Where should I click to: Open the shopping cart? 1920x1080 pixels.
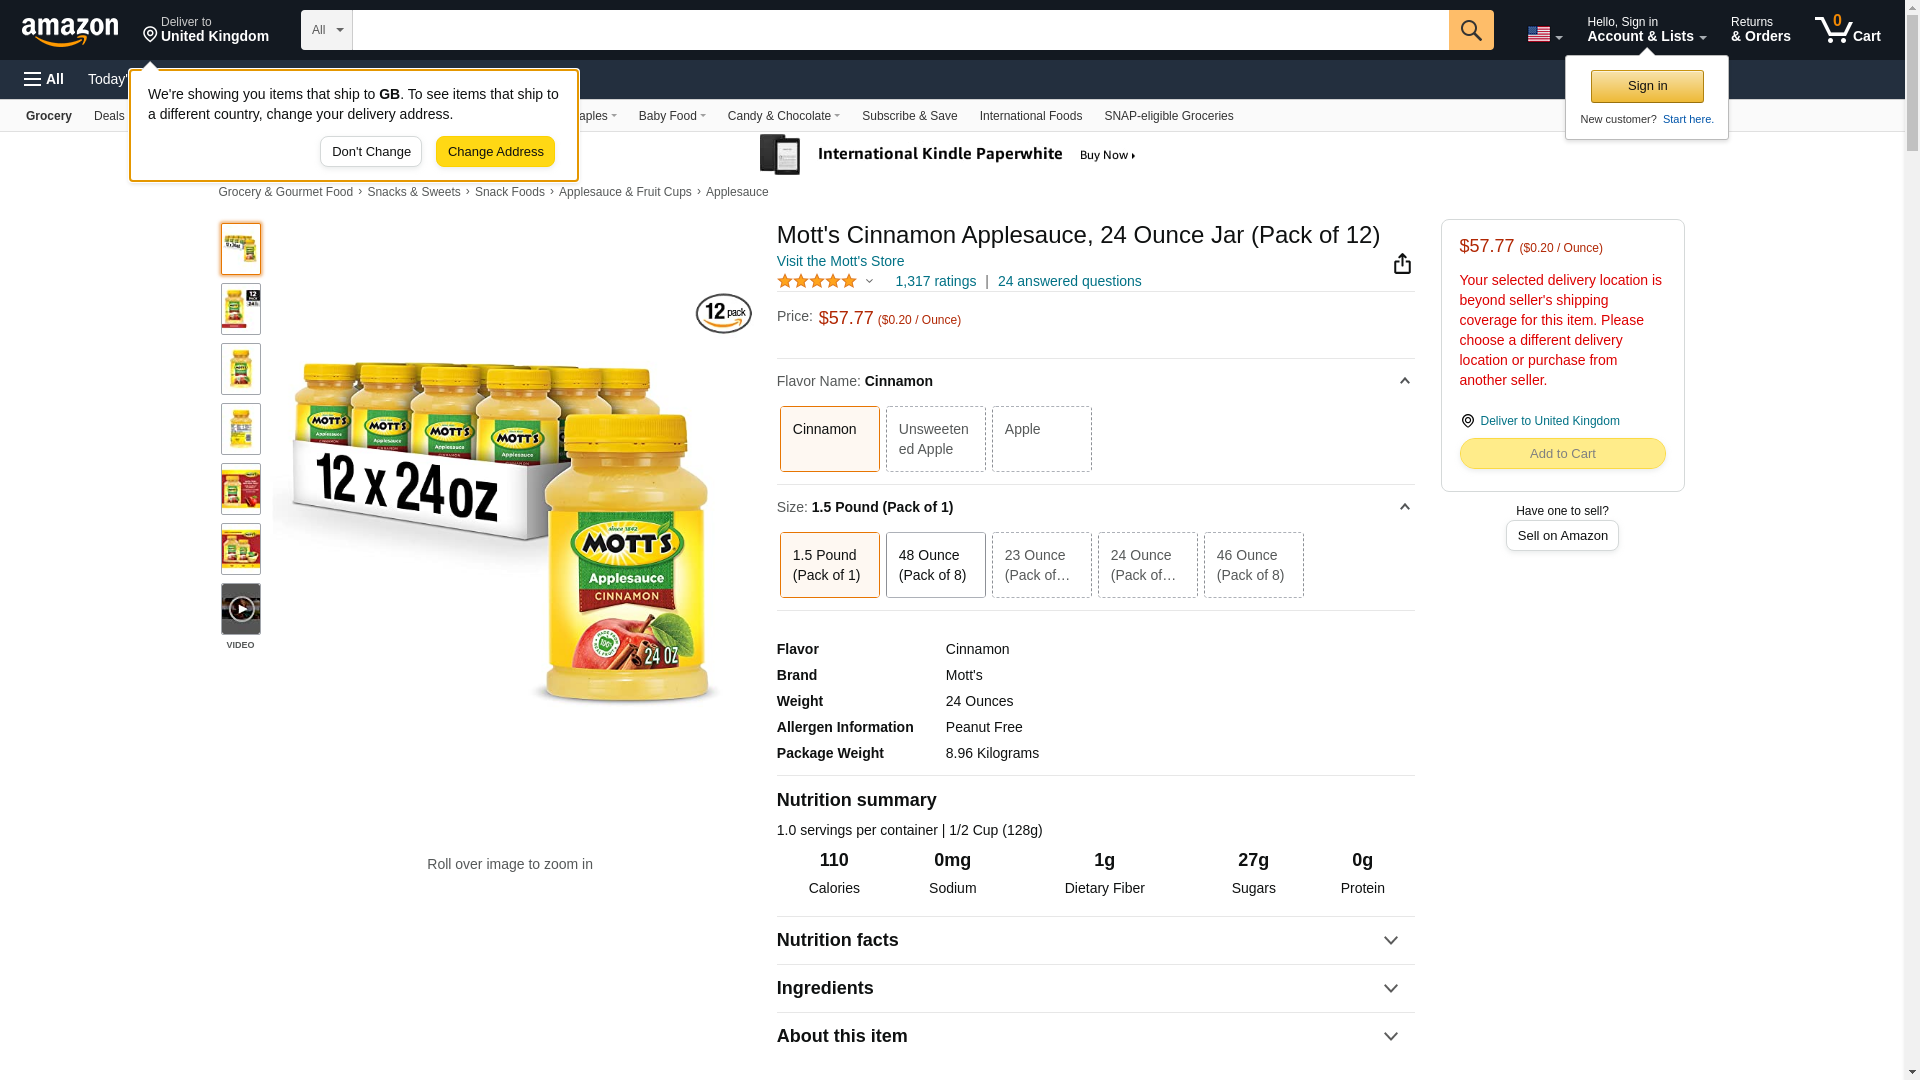(x=1847, y=30)
